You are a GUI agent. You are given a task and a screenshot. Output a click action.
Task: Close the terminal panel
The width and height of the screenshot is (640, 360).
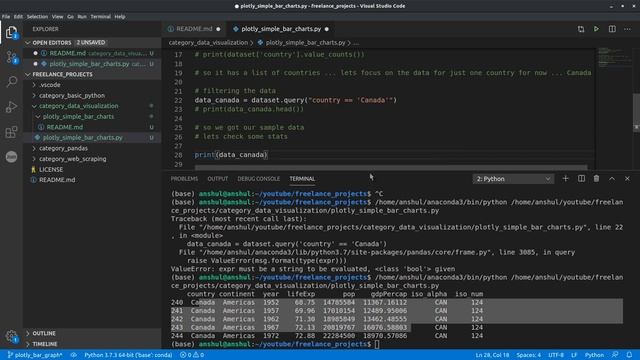pos(627,179)
